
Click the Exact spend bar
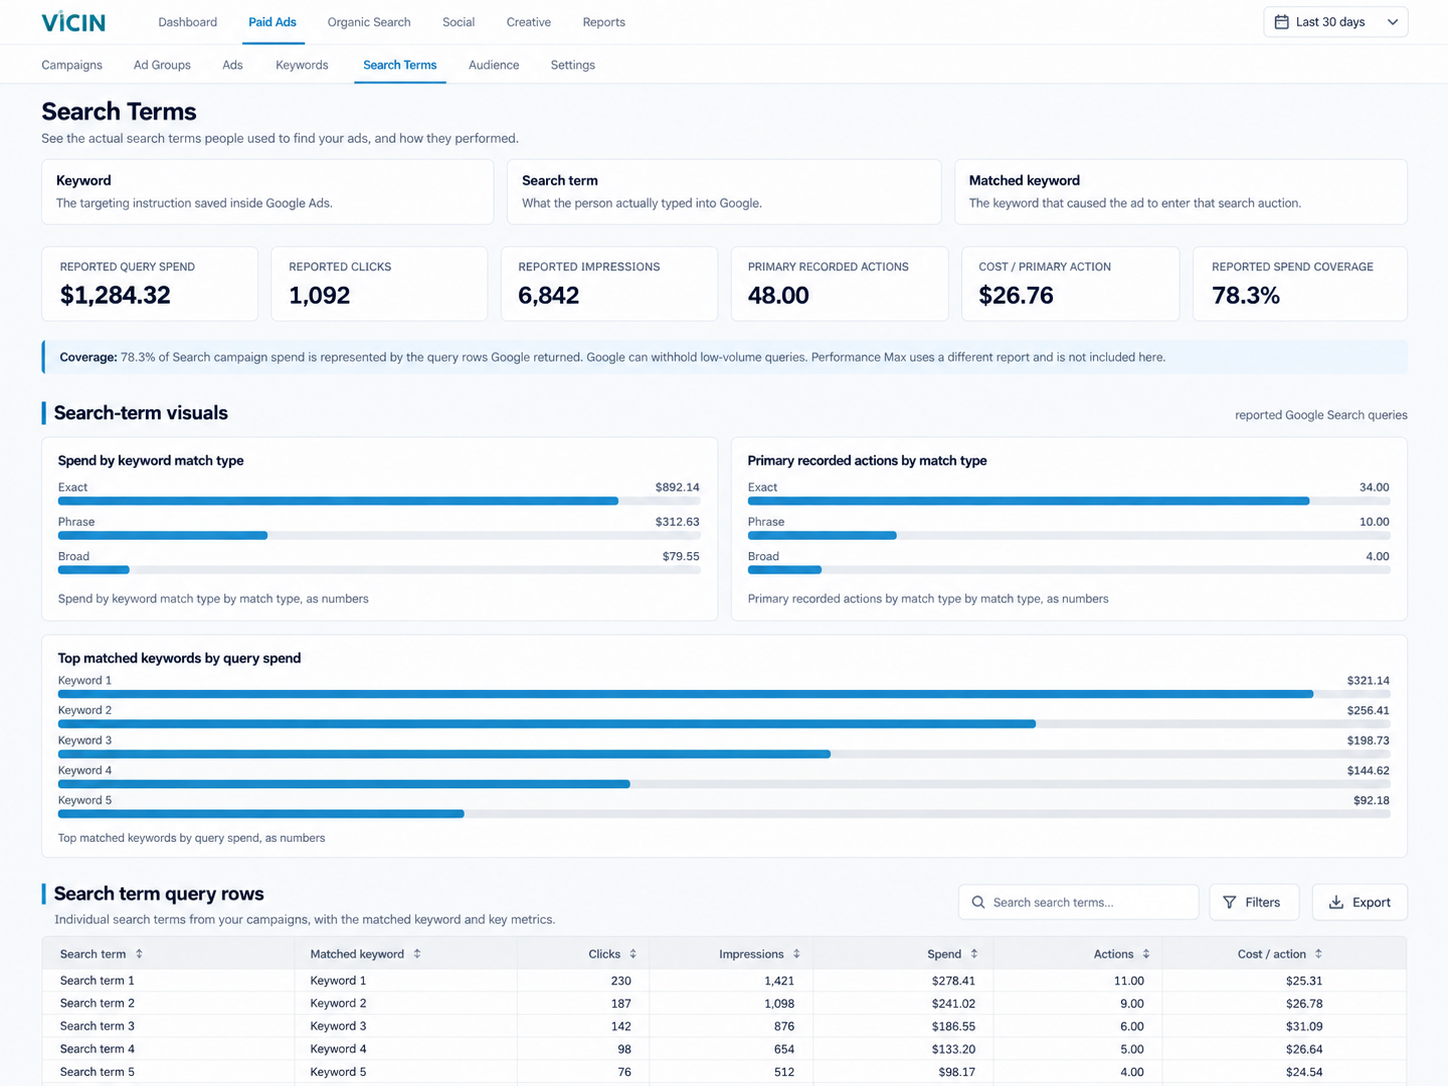coord(338,501)
